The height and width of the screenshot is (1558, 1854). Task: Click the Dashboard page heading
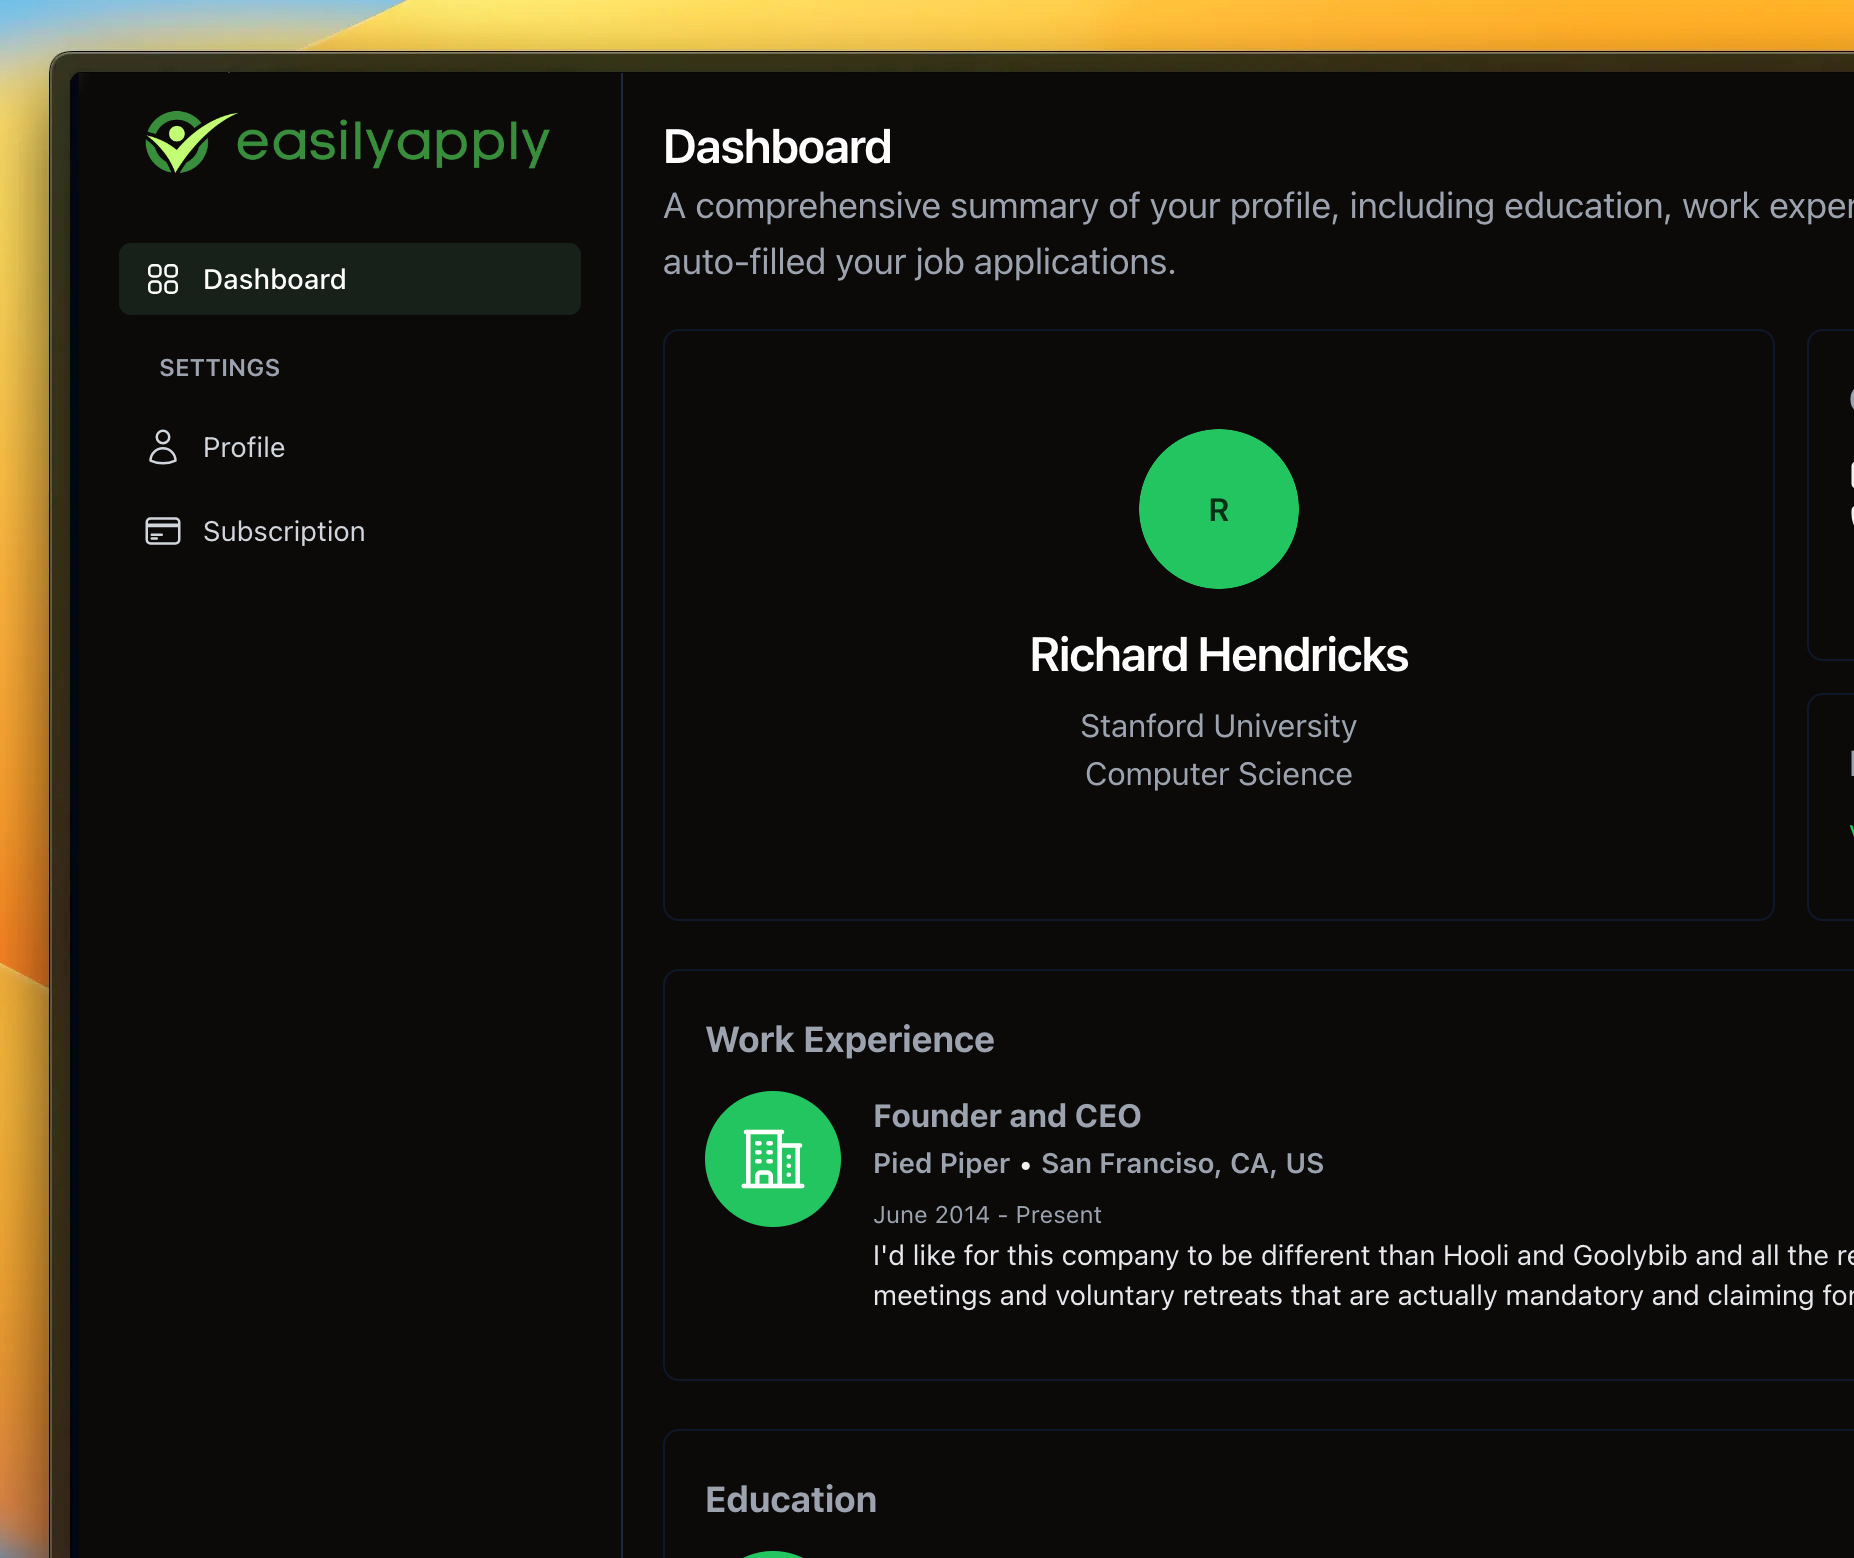777,147
